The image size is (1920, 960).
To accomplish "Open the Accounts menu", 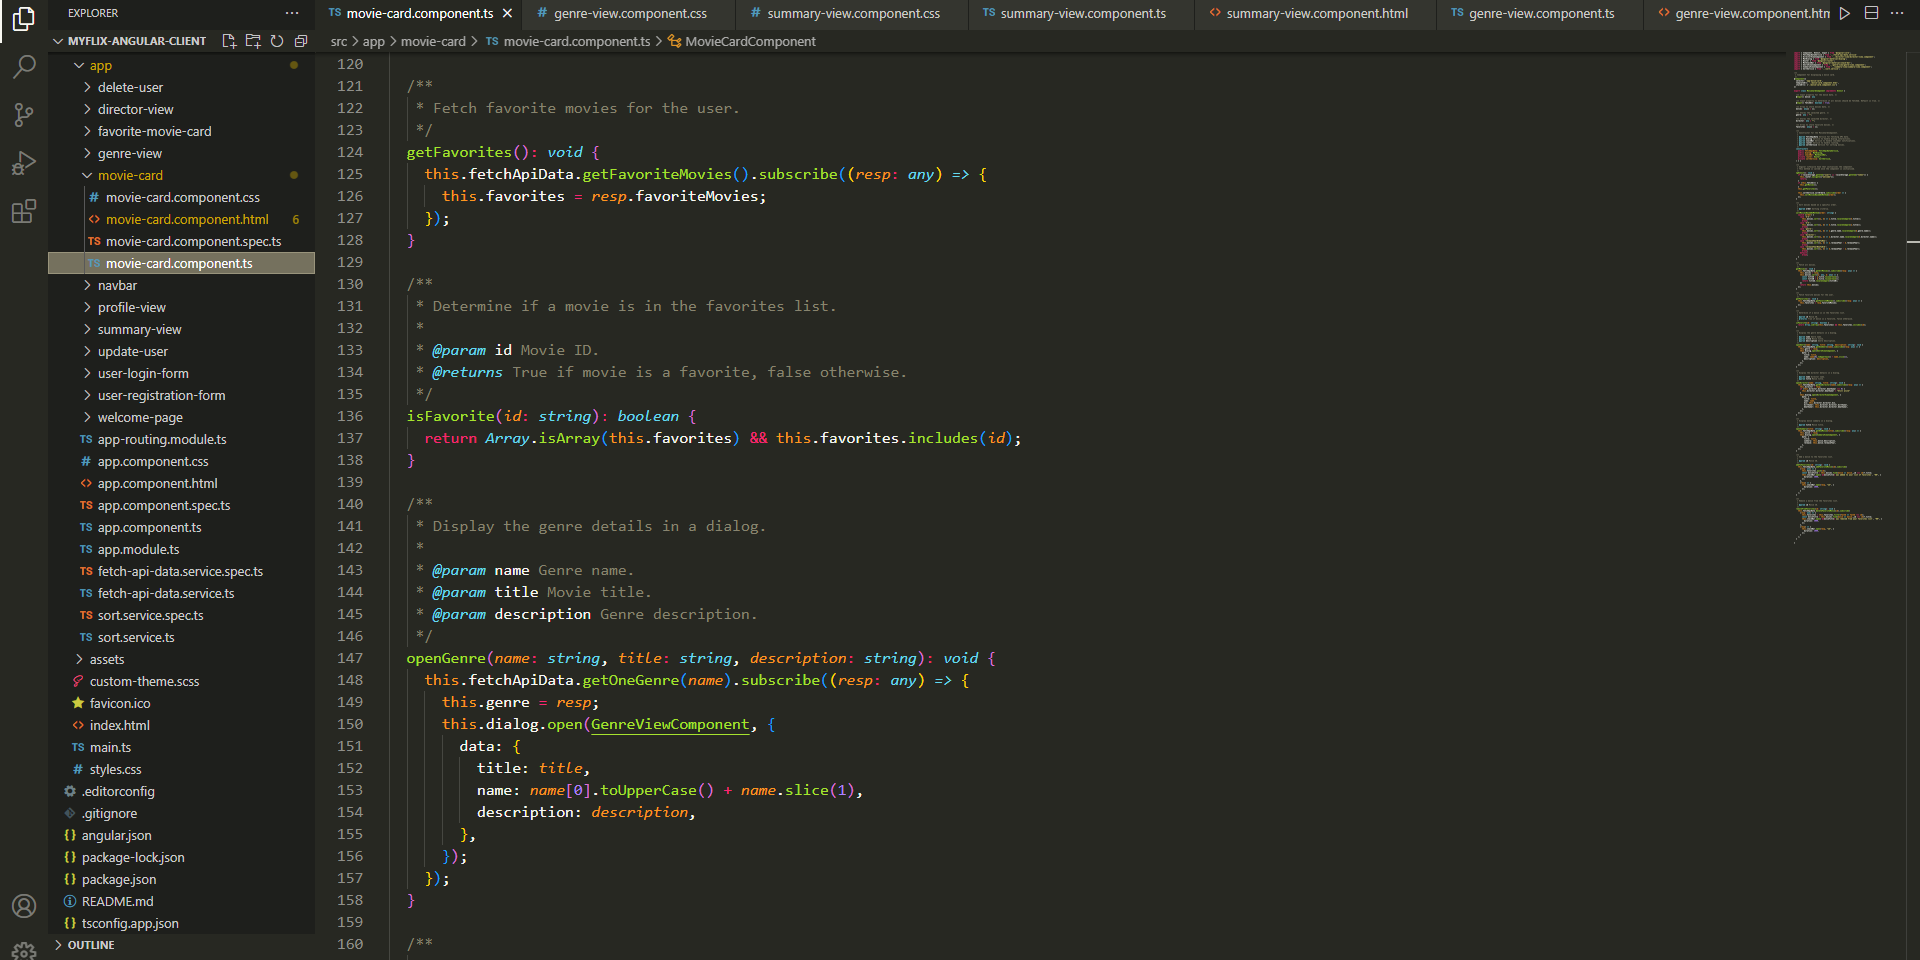I will pos(24,906).
